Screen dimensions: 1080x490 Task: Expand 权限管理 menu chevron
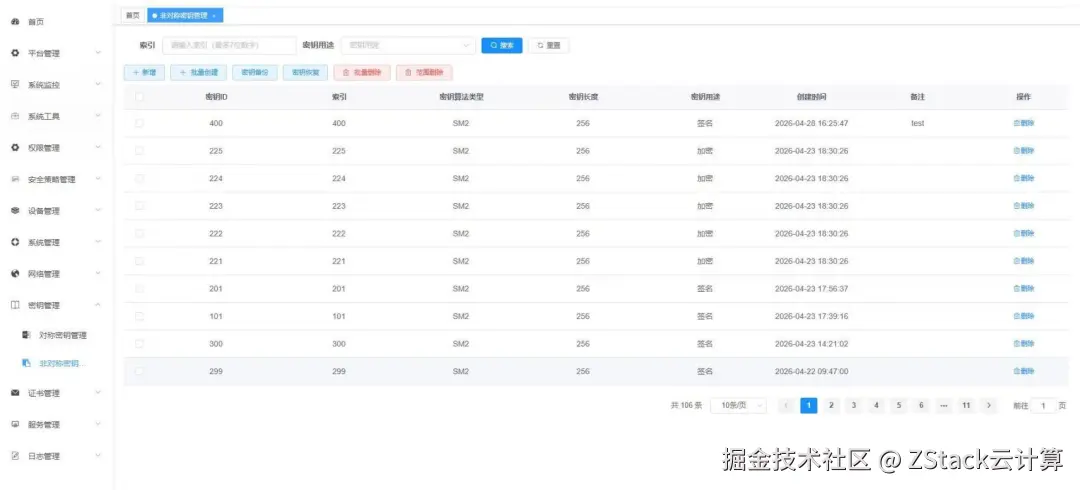98,147
